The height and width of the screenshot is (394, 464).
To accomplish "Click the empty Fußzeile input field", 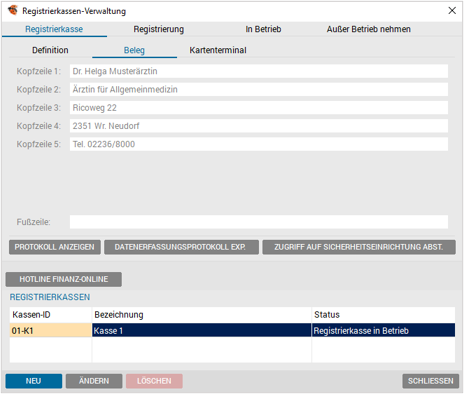I will coord(259,222).
